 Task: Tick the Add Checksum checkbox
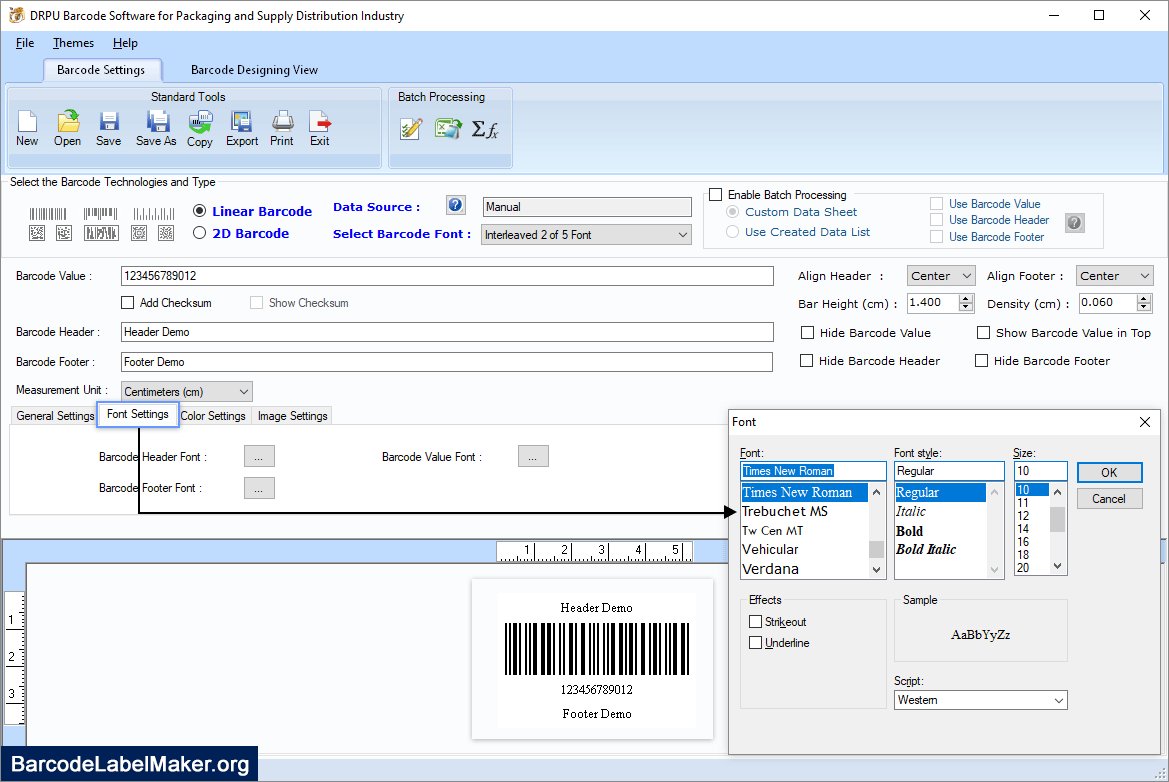point(127,303)
